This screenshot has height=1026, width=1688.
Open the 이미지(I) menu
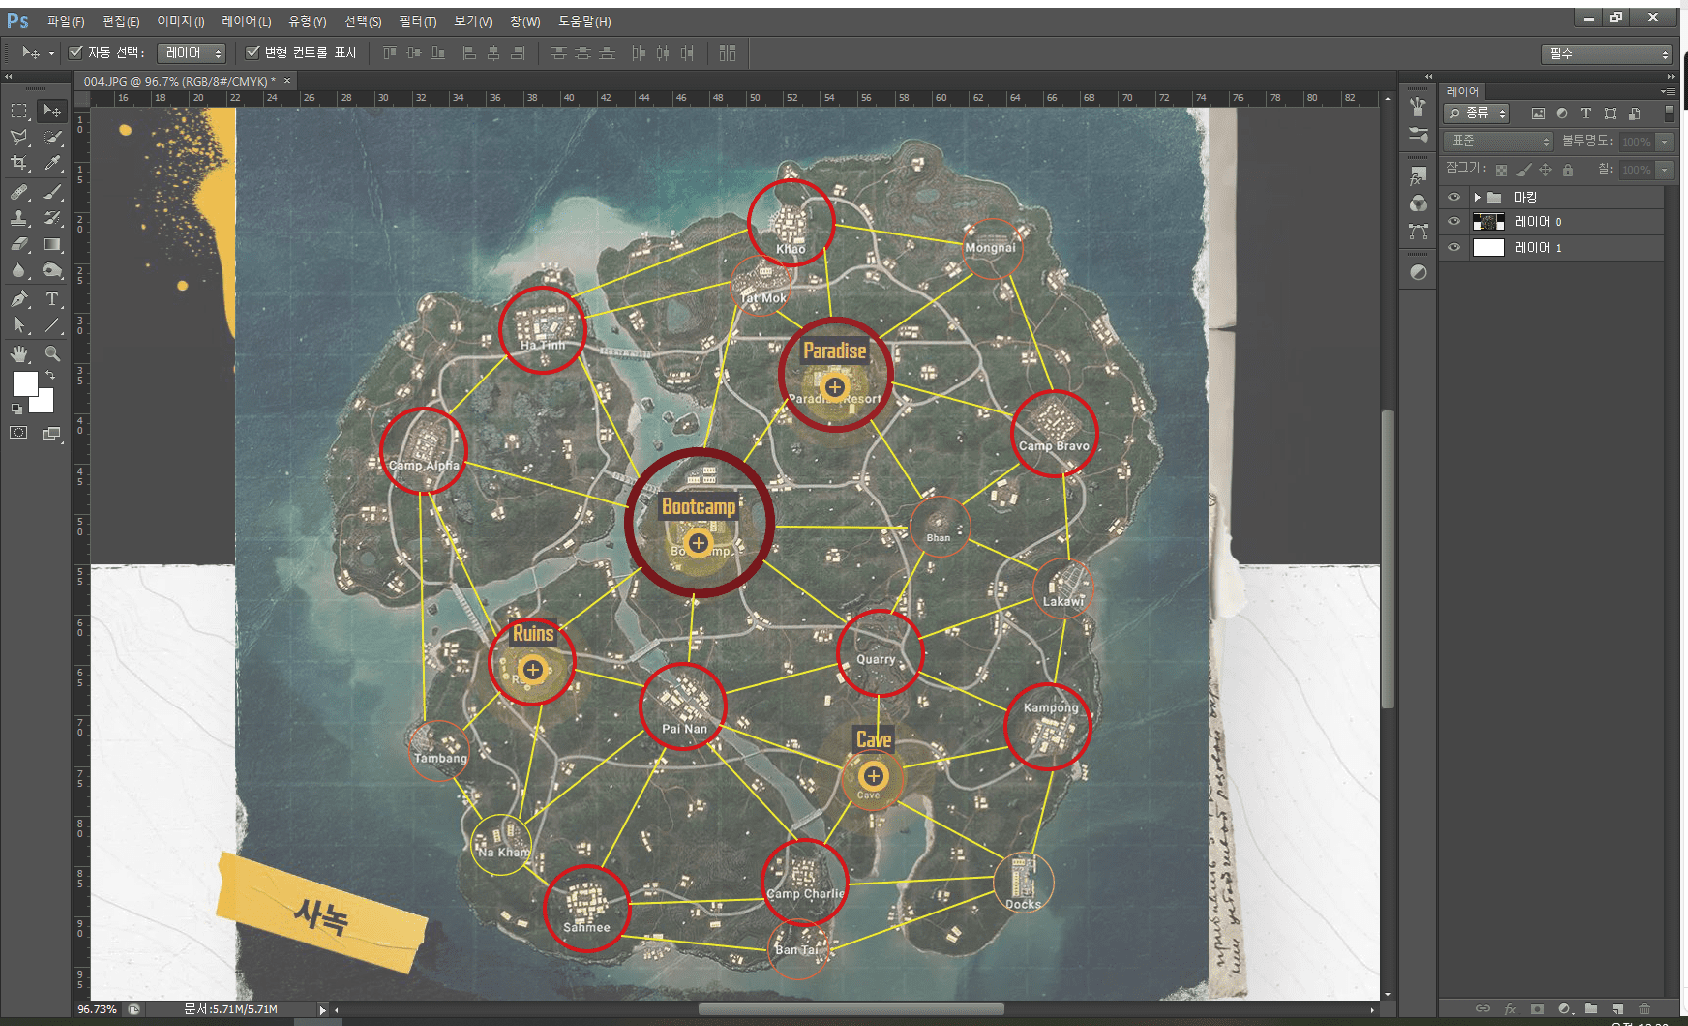click(x=180, y=21)
